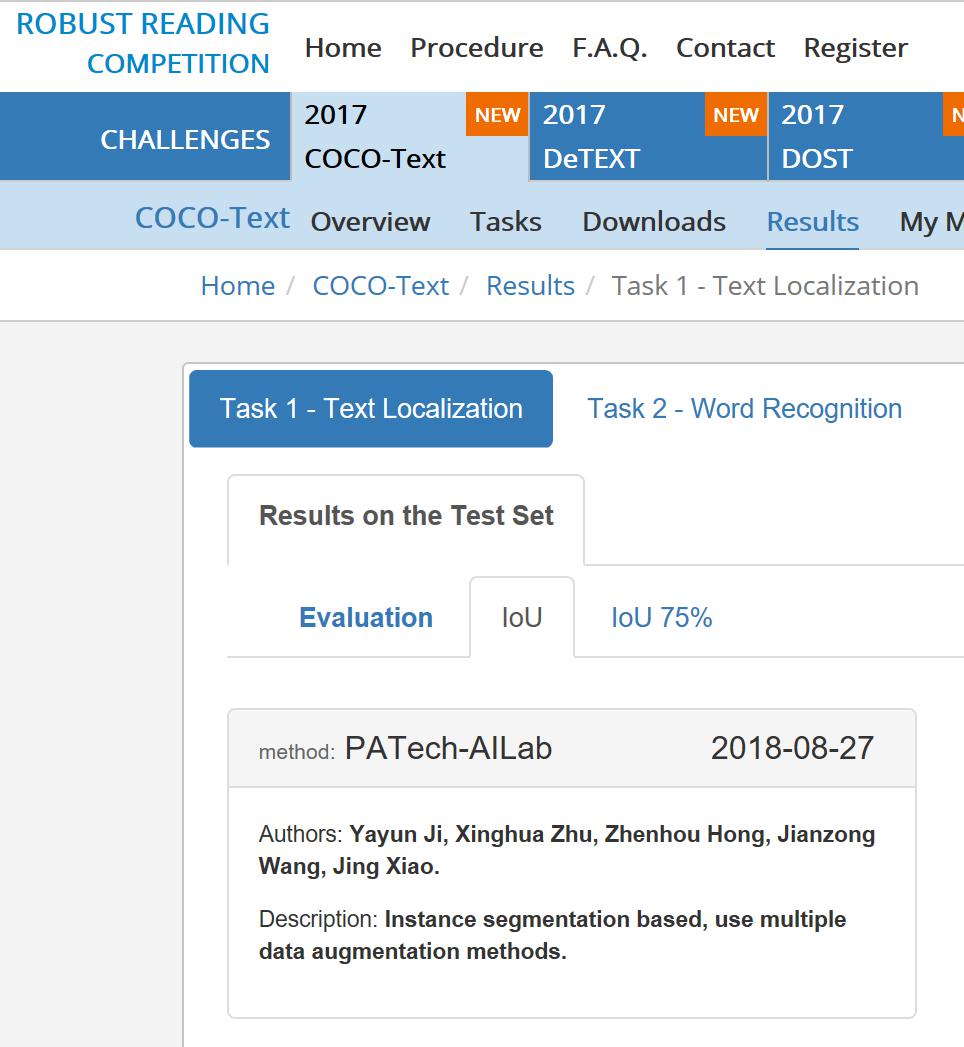The height and width of the screenshot is (1047, 964).
Task: Click the Robust Reading Competition site logo
Action: pyautogui.click(x=143, y=44)
